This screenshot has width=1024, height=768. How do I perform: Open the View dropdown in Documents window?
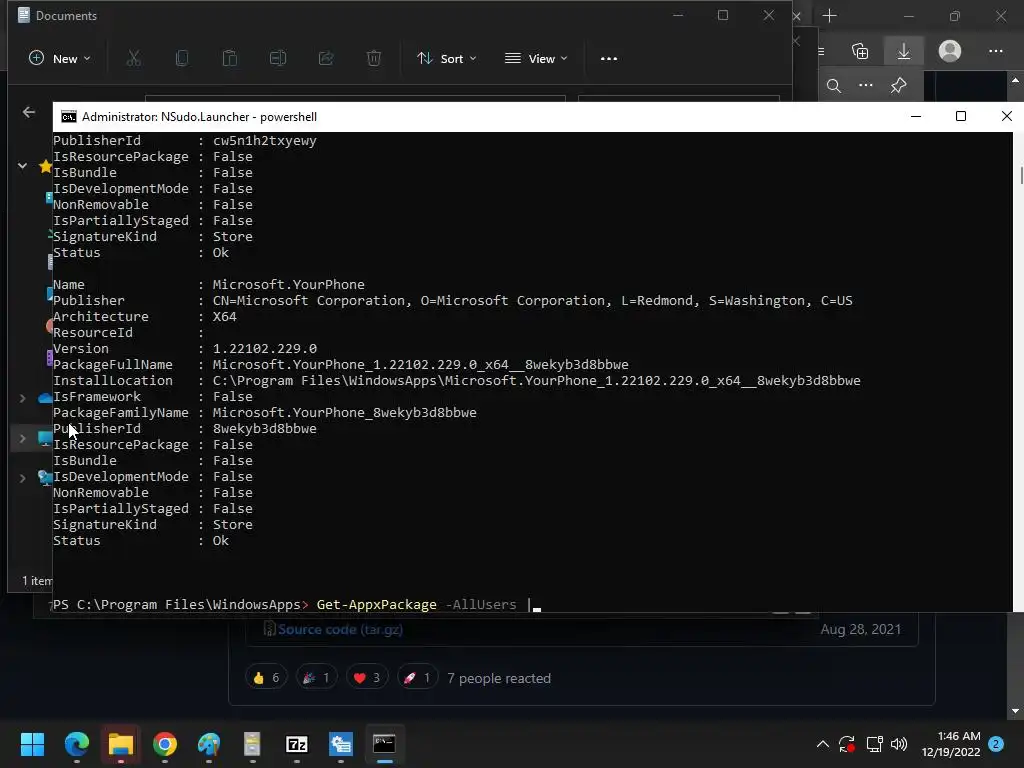click(x=536, y=58)
